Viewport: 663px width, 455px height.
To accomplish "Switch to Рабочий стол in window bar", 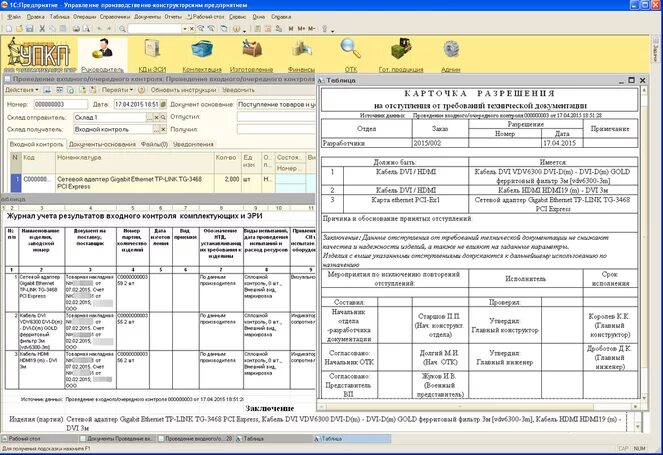I will [40, 439].
